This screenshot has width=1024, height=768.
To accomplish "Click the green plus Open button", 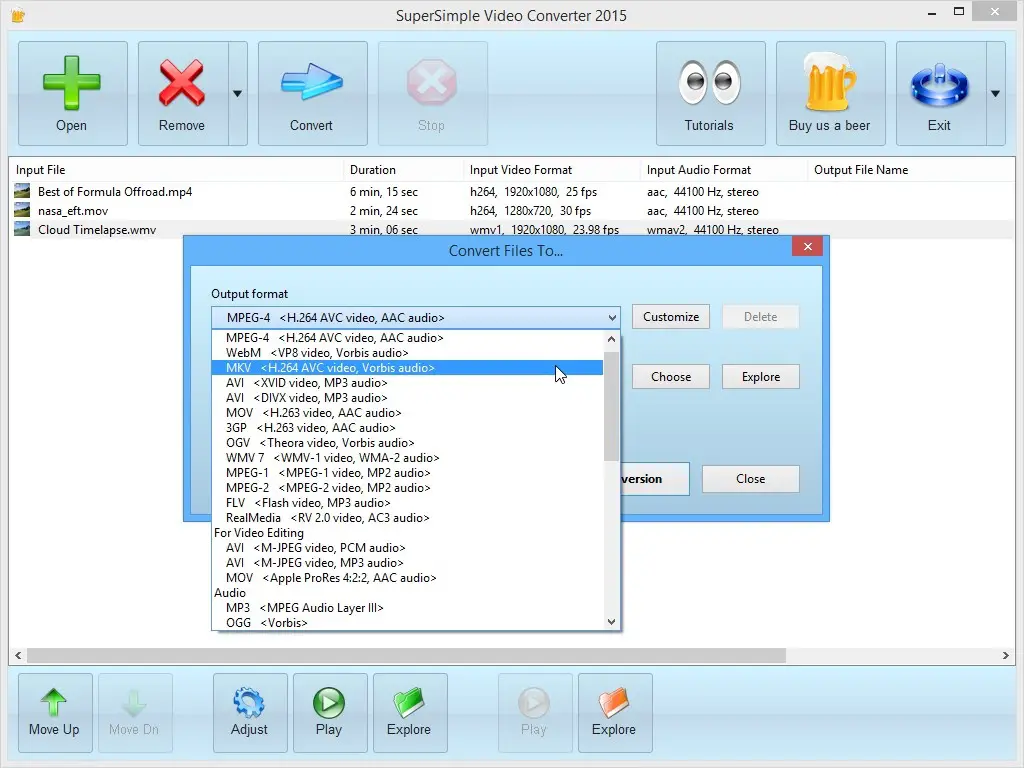I will [x=72, y=93].
